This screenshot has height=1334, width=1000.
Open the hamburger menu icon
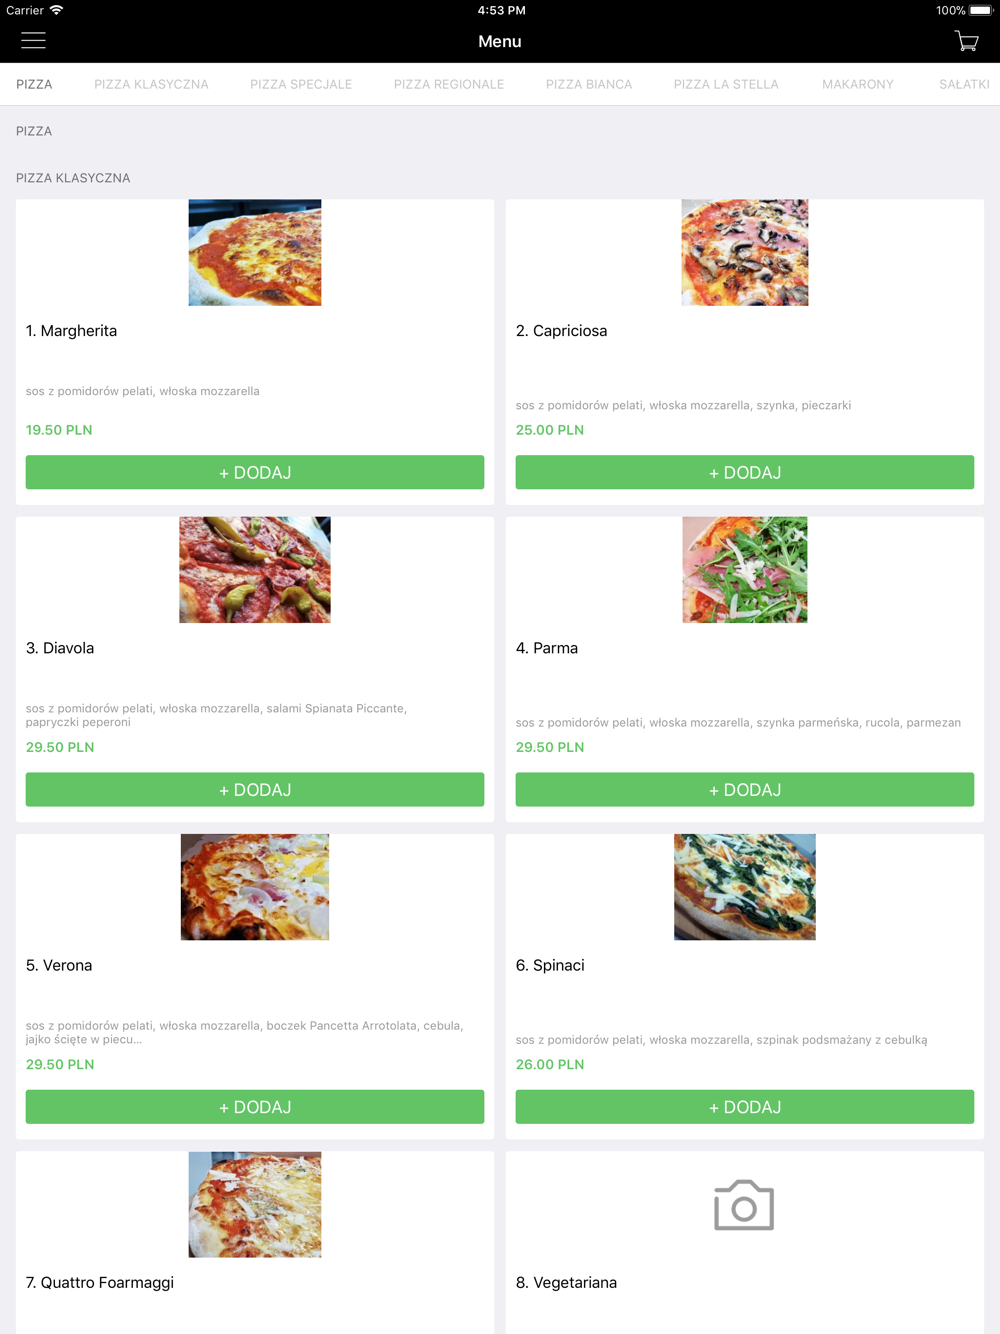tap(33, 41)
